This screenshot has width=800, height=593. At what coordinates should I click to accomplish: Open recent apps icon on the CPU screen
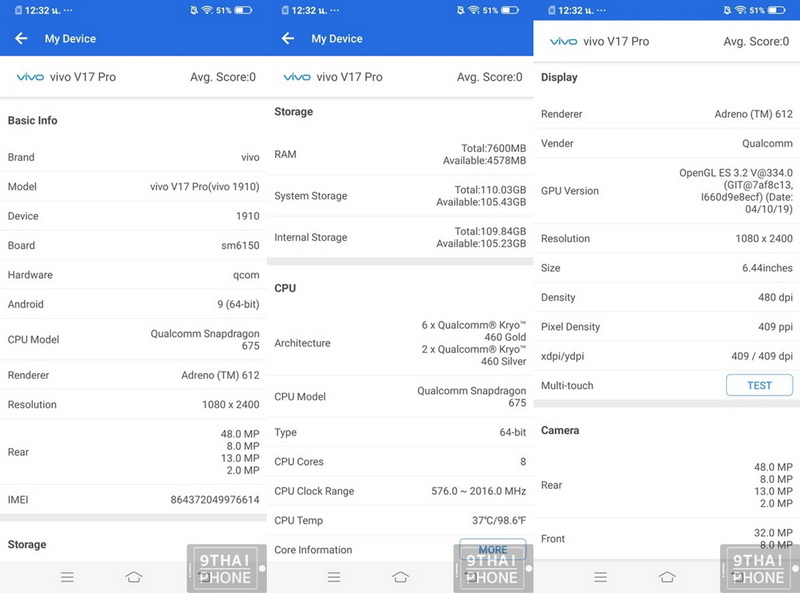point(334,577)
